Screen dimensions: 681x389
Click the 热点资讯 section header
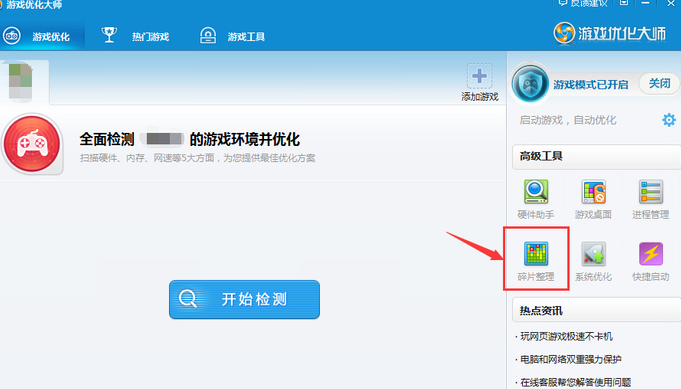596,310
